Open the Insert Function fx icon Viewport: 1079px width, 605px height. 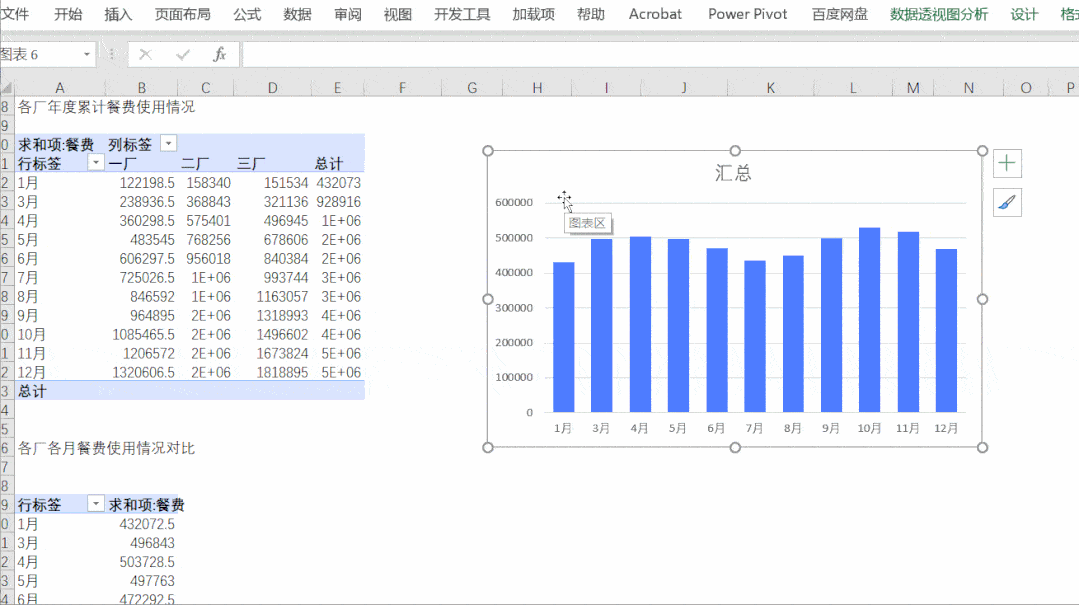pyautogui.click(x=220, y=54)
